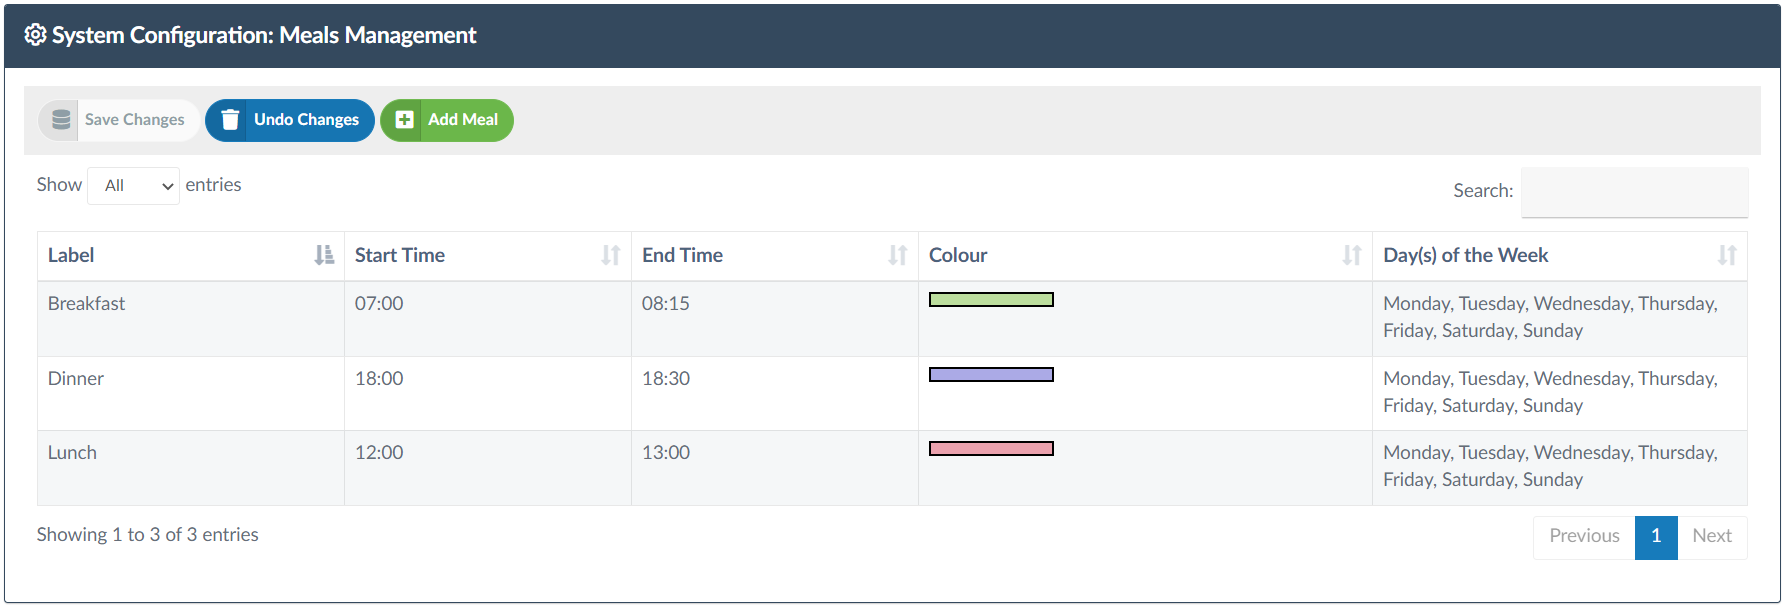The width and height of the screenshot is (1785, 608).
Task: Go to the Previous page
Action: tap(1584, 536)
